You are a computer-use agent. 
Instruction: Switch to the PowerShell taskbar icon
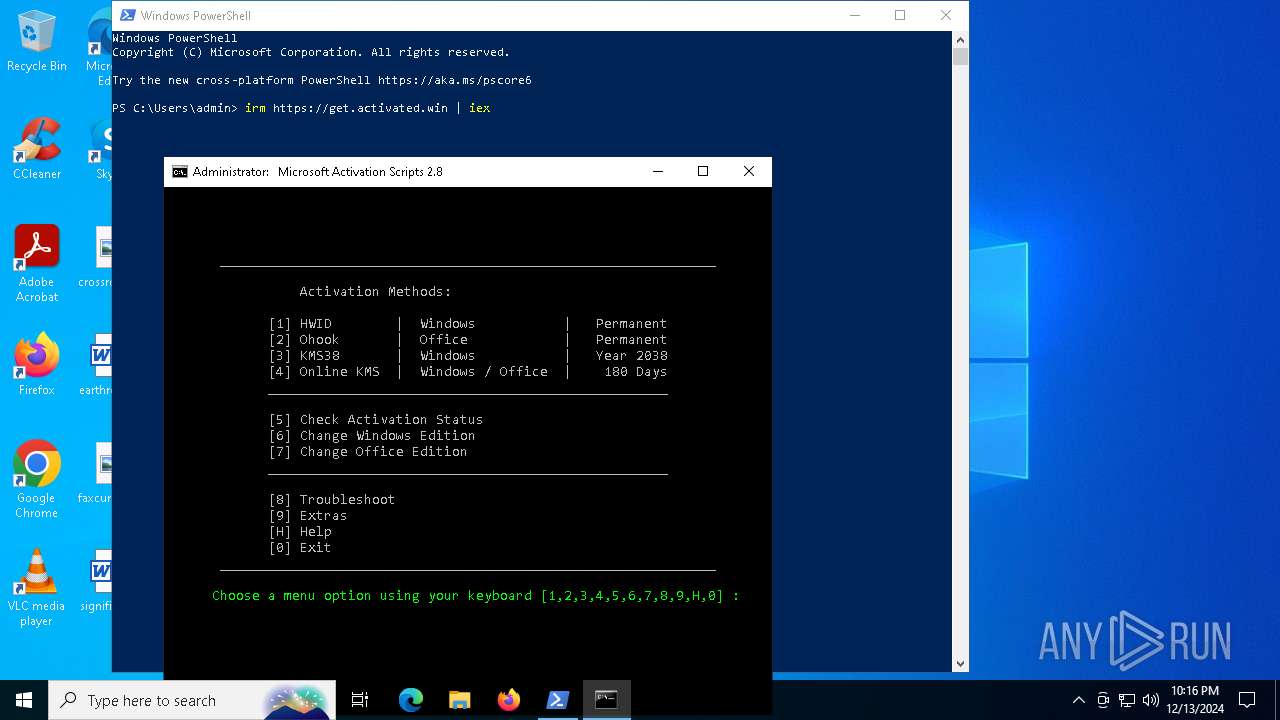pyautogui.click(x=557, y=700)
